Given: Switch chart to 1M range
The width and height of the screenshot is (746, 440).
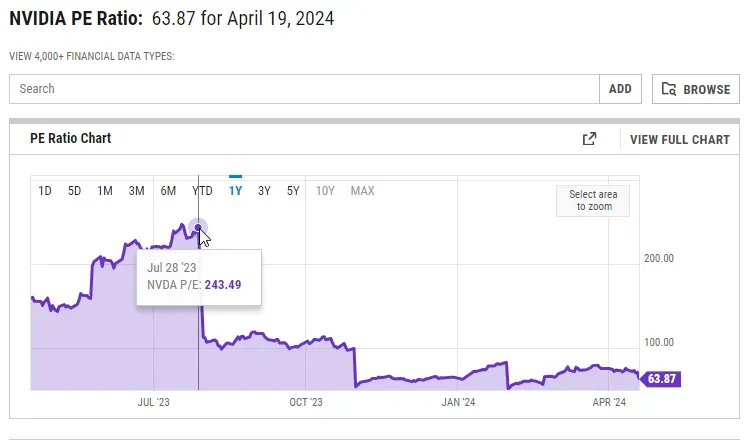Looking at the screenshot, I should pyautogui.click(x=105, y=191).
